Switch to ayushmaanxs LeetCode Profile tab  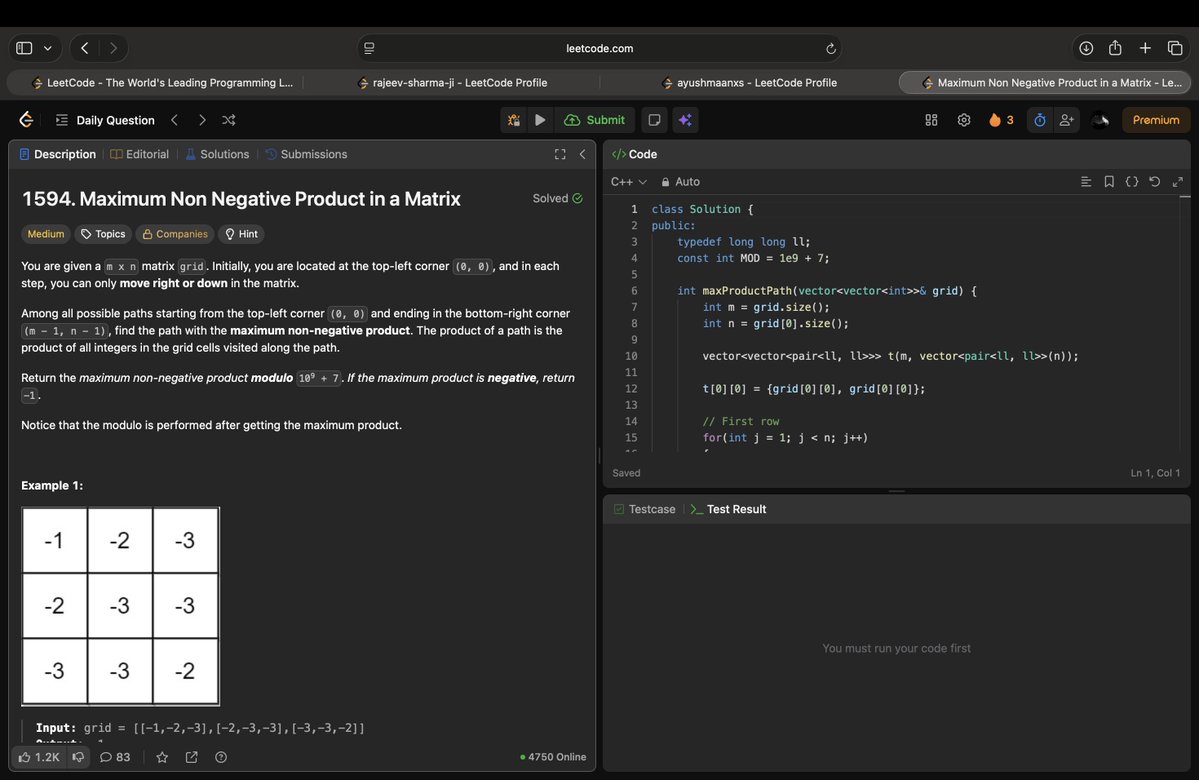pyautogui.click(x=749, y=83)
